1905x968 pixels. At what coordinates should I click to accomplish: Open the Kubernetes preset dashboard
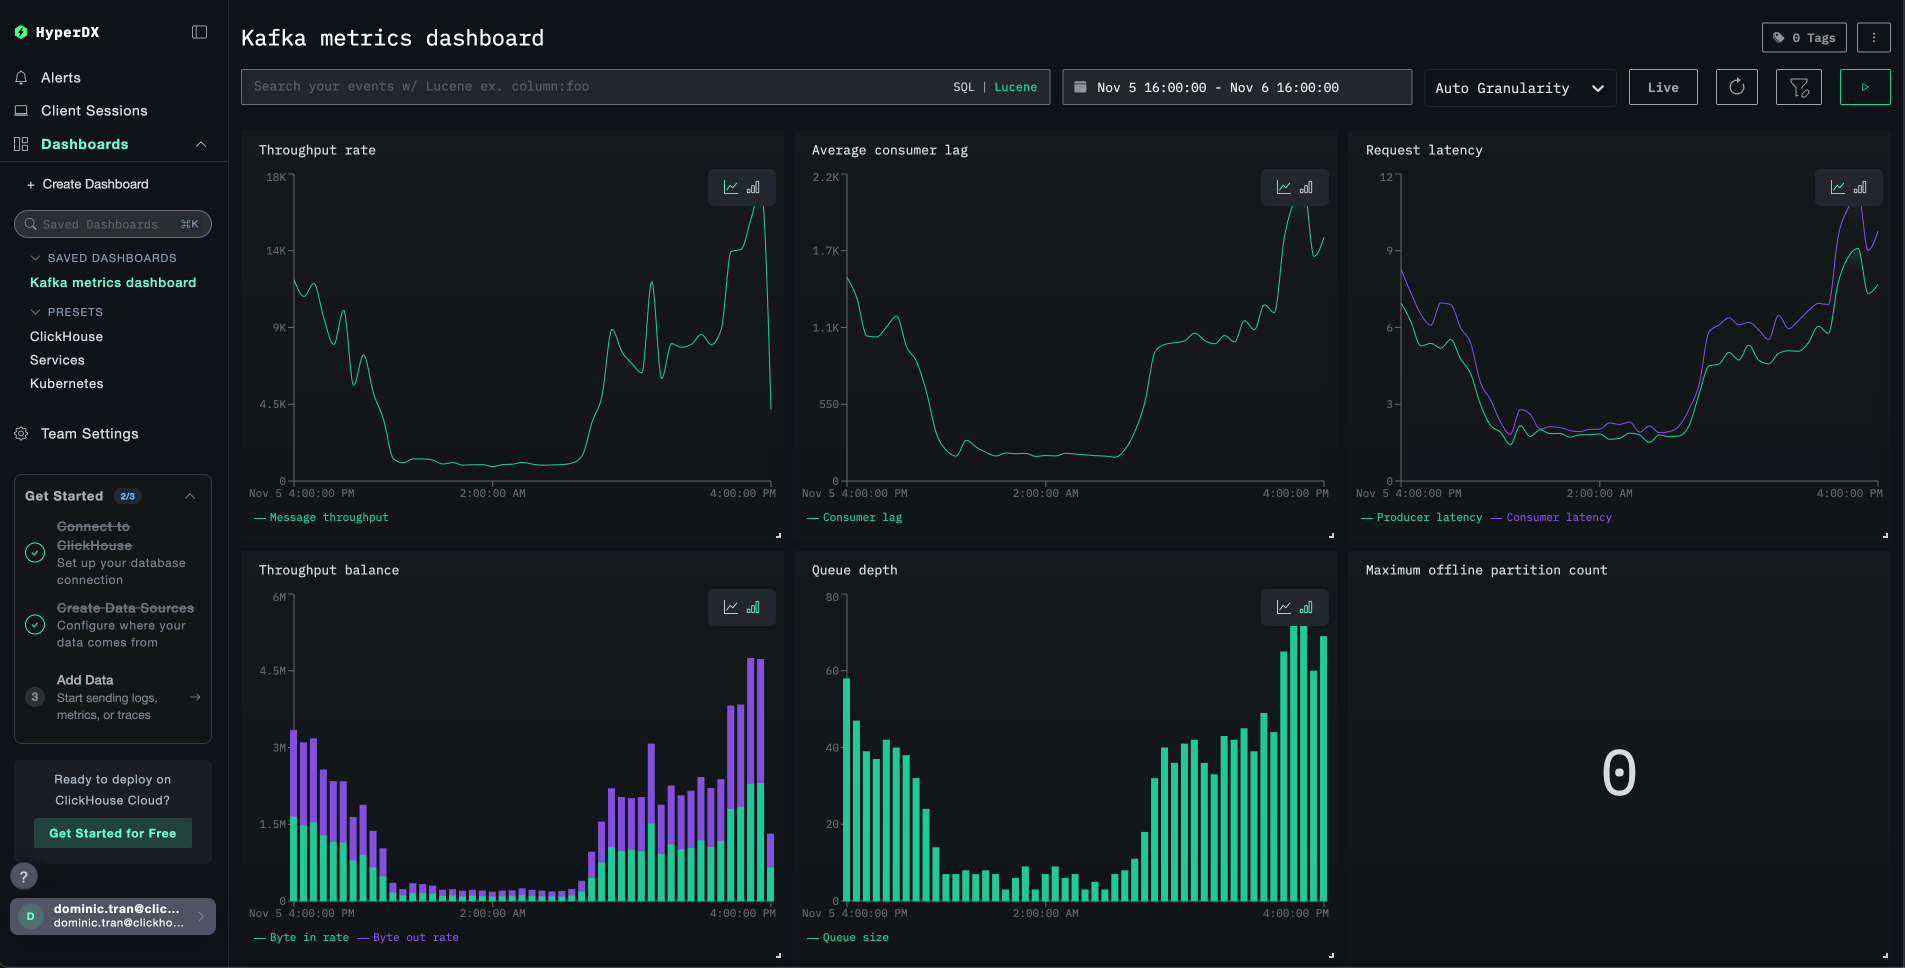pos(66,383)
